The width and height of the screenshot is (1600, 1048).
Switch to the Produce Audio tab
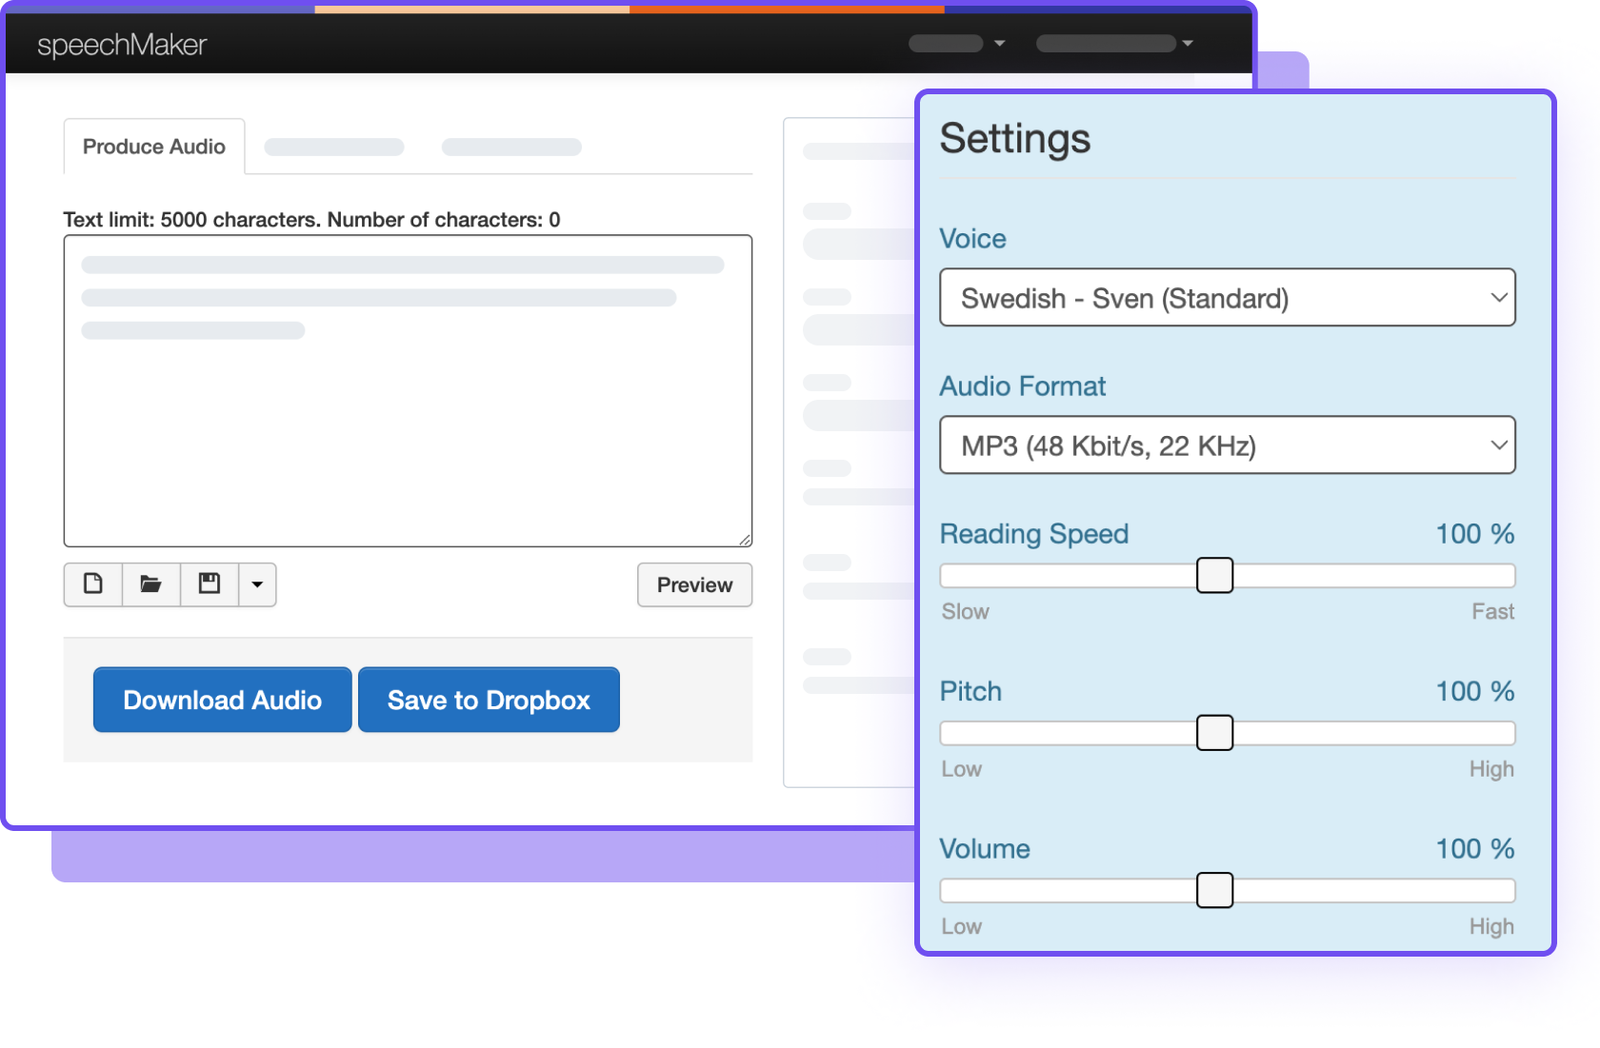[x=154, y=147]
